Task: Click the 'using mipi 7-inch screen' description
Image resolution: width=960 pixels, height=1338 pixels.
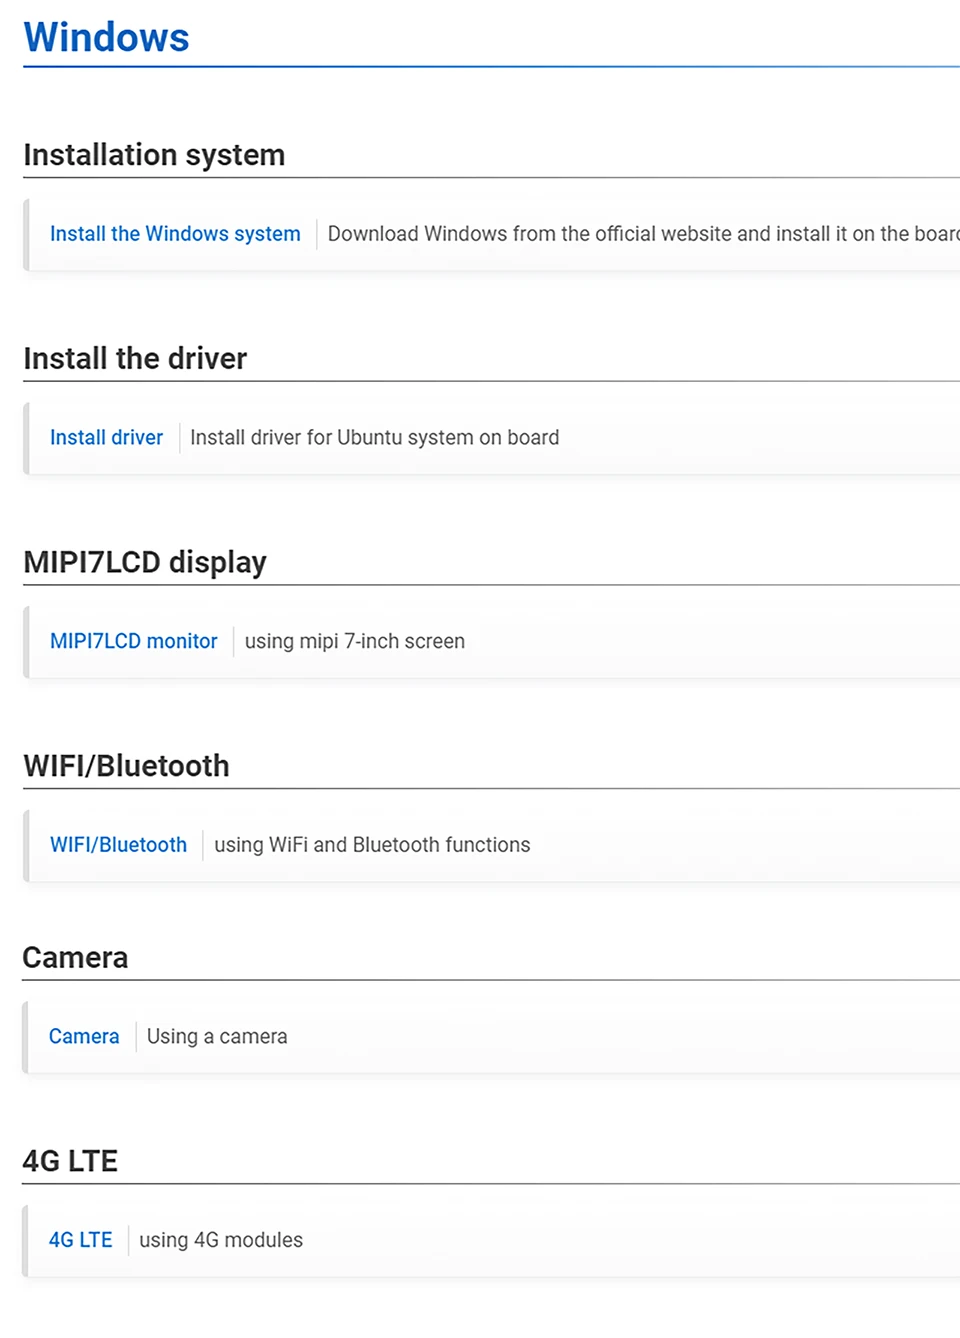Action: pyautogui.click(x=354, y=642)
